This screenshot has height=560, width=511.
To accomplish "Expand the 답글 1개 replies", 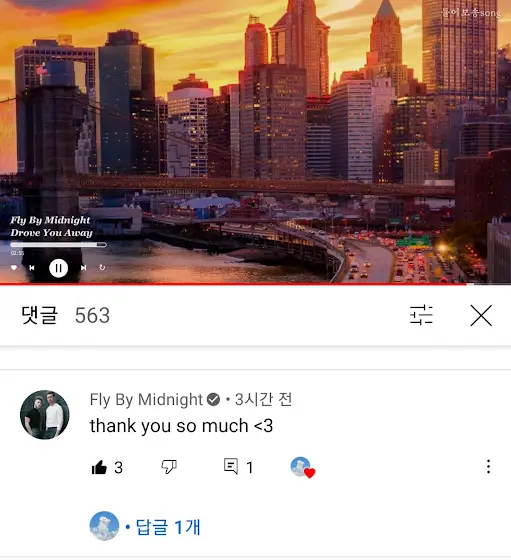I will pos(168,527).
